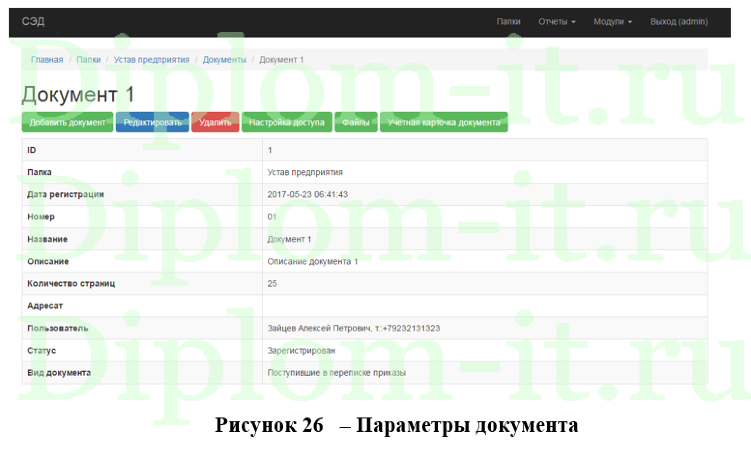Screen dimensions: 751x460
Task: Go to Главная in the breadcrumb
Action: point(47,60)
